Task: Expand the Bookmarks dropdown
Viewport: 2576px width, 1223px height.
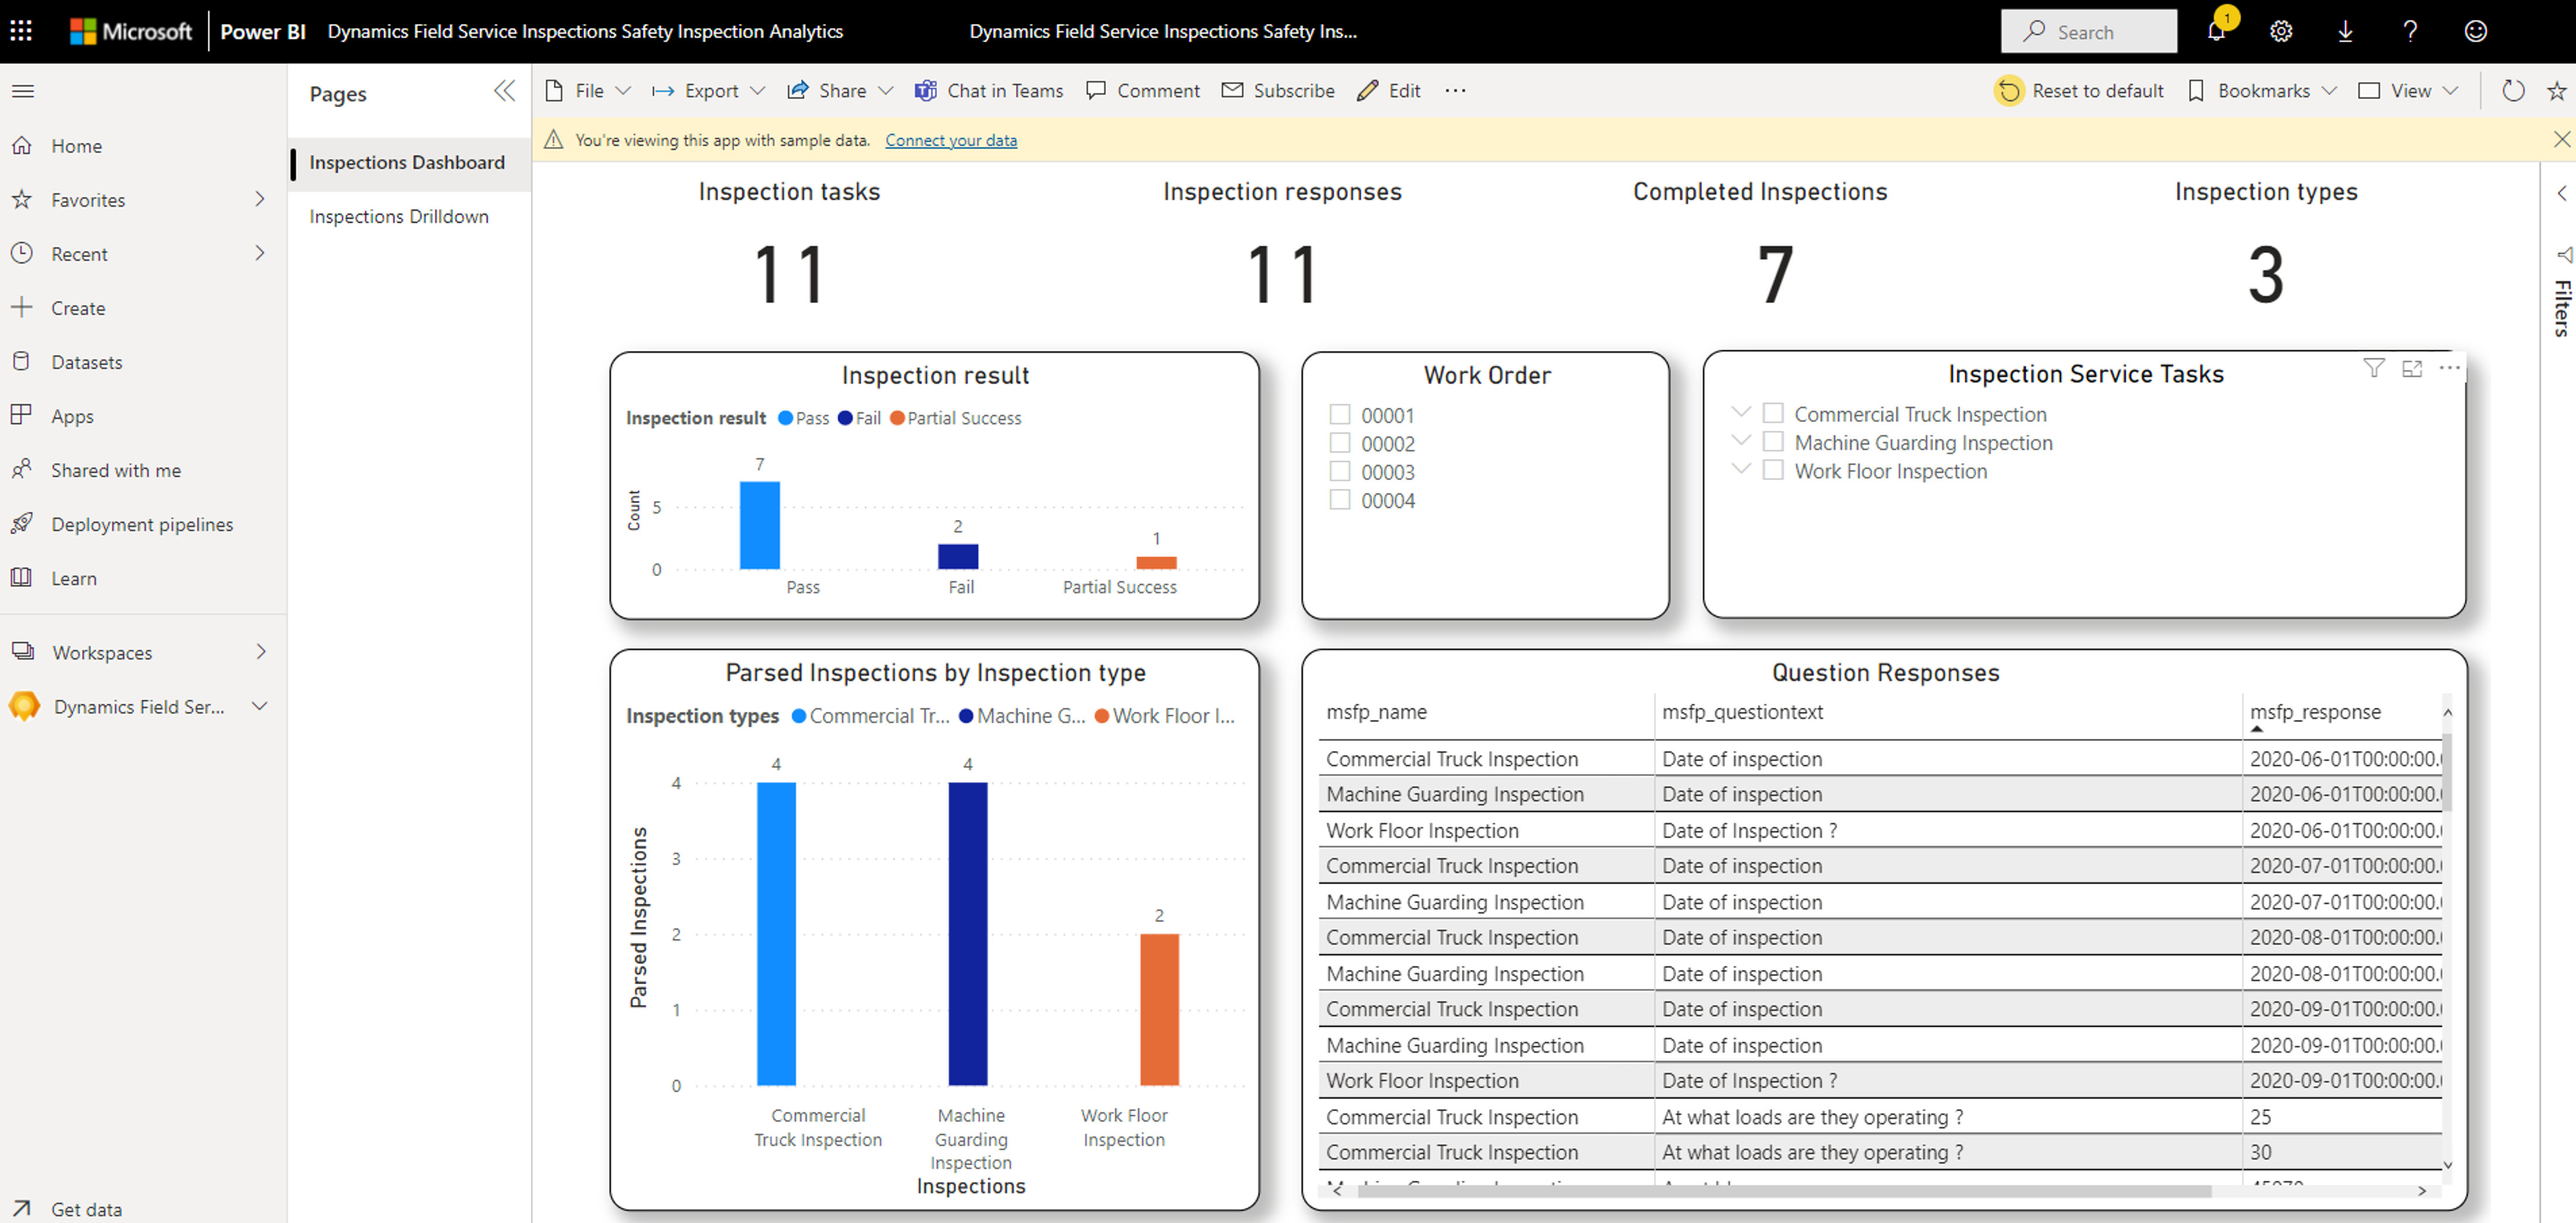Action: pos(2263,90)
